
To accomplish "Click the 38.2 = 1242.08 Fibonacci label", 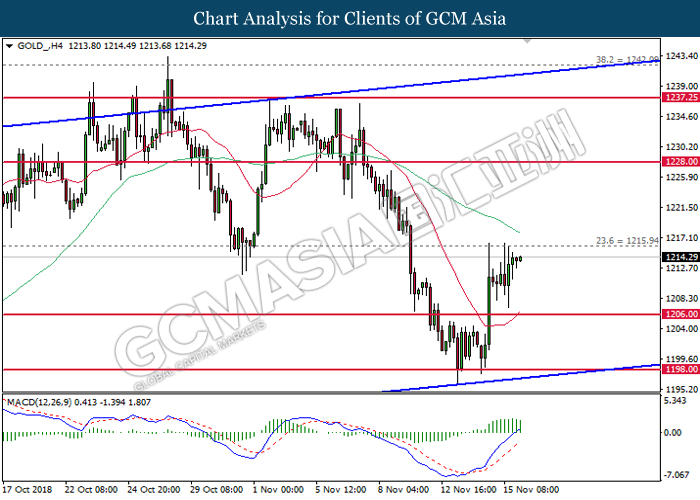I will (627, 59).
